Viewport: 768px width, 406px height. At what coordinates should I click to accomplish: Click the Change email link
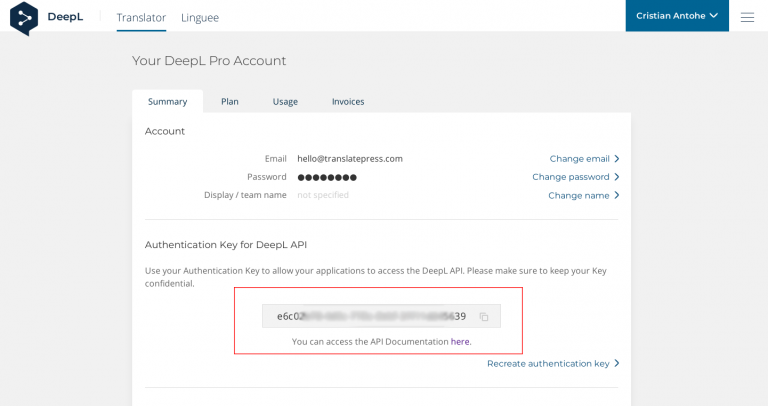coord(579,159)
